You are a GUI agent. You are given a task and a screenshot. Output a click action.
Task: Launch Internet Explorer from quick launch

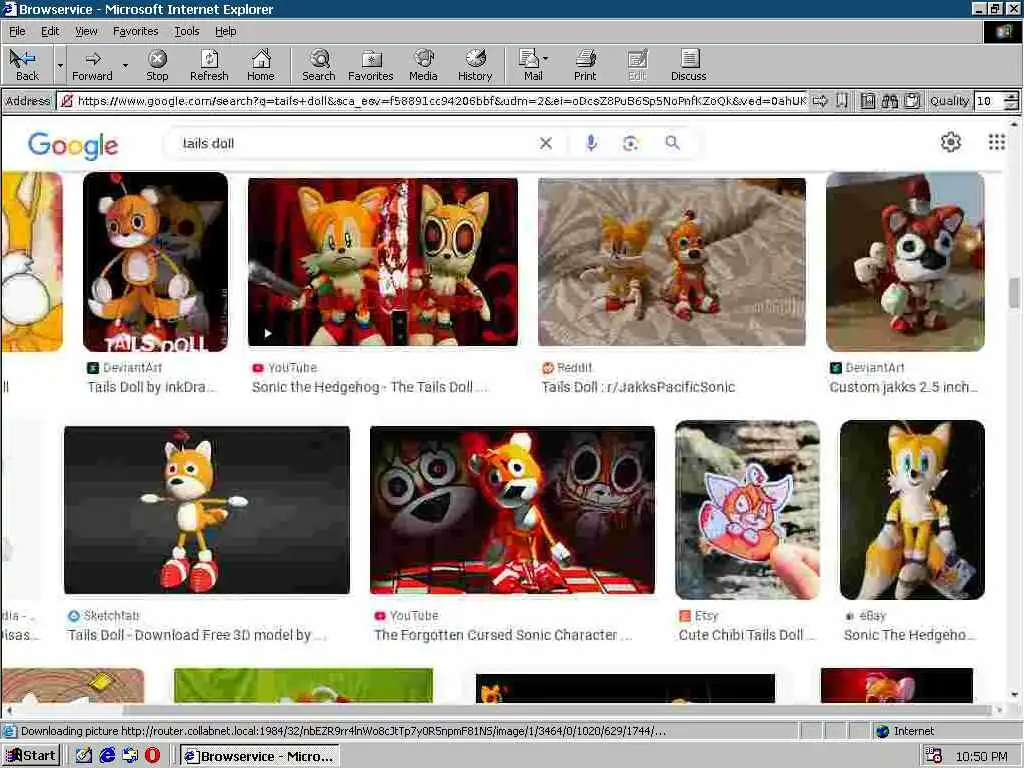107,756
